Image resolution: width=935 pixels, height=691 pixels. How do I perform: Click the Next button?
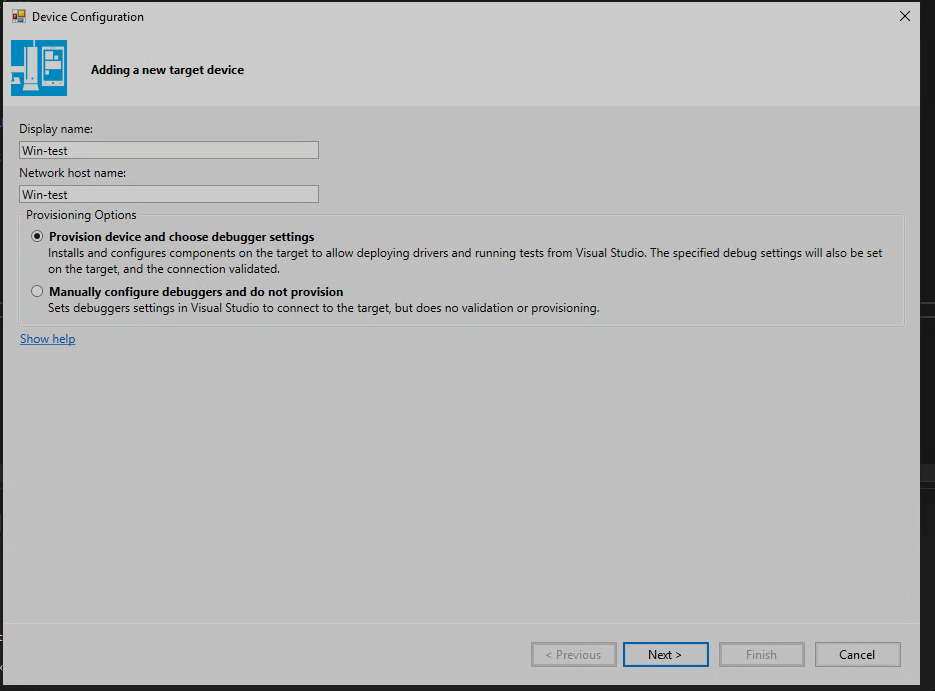click(665, 655)
